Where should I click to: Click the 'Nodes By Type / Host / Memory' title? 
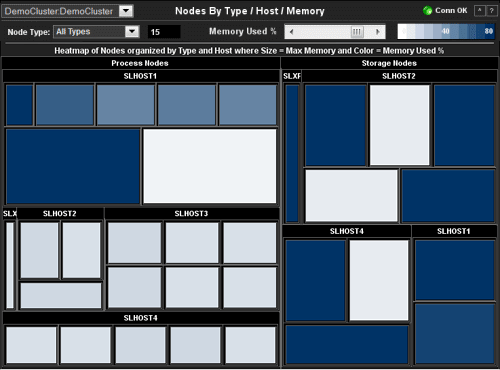point(250,11)
